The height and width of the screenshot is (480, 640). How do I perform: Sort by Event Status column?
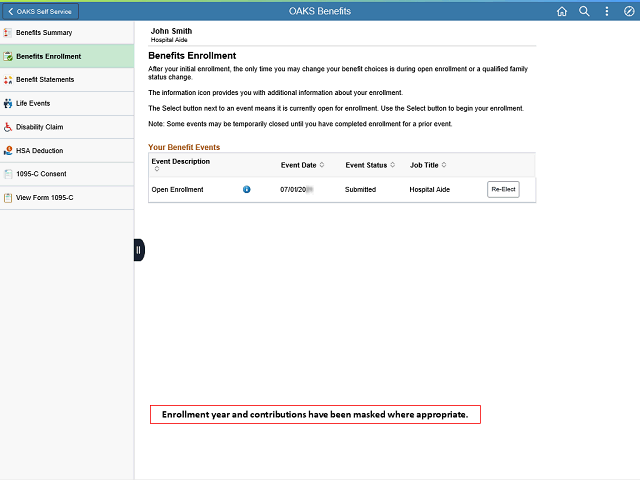392,164
